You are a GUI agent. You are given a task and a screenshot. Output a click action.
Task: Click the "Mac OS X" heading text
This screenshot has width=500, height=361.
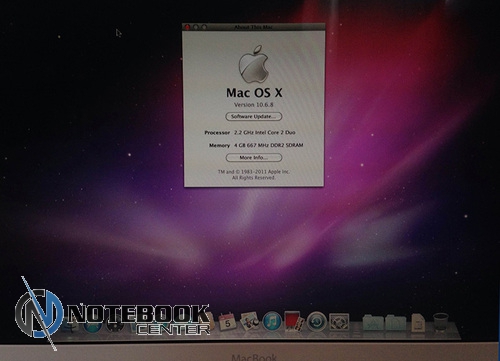click(x=254, y=93)
